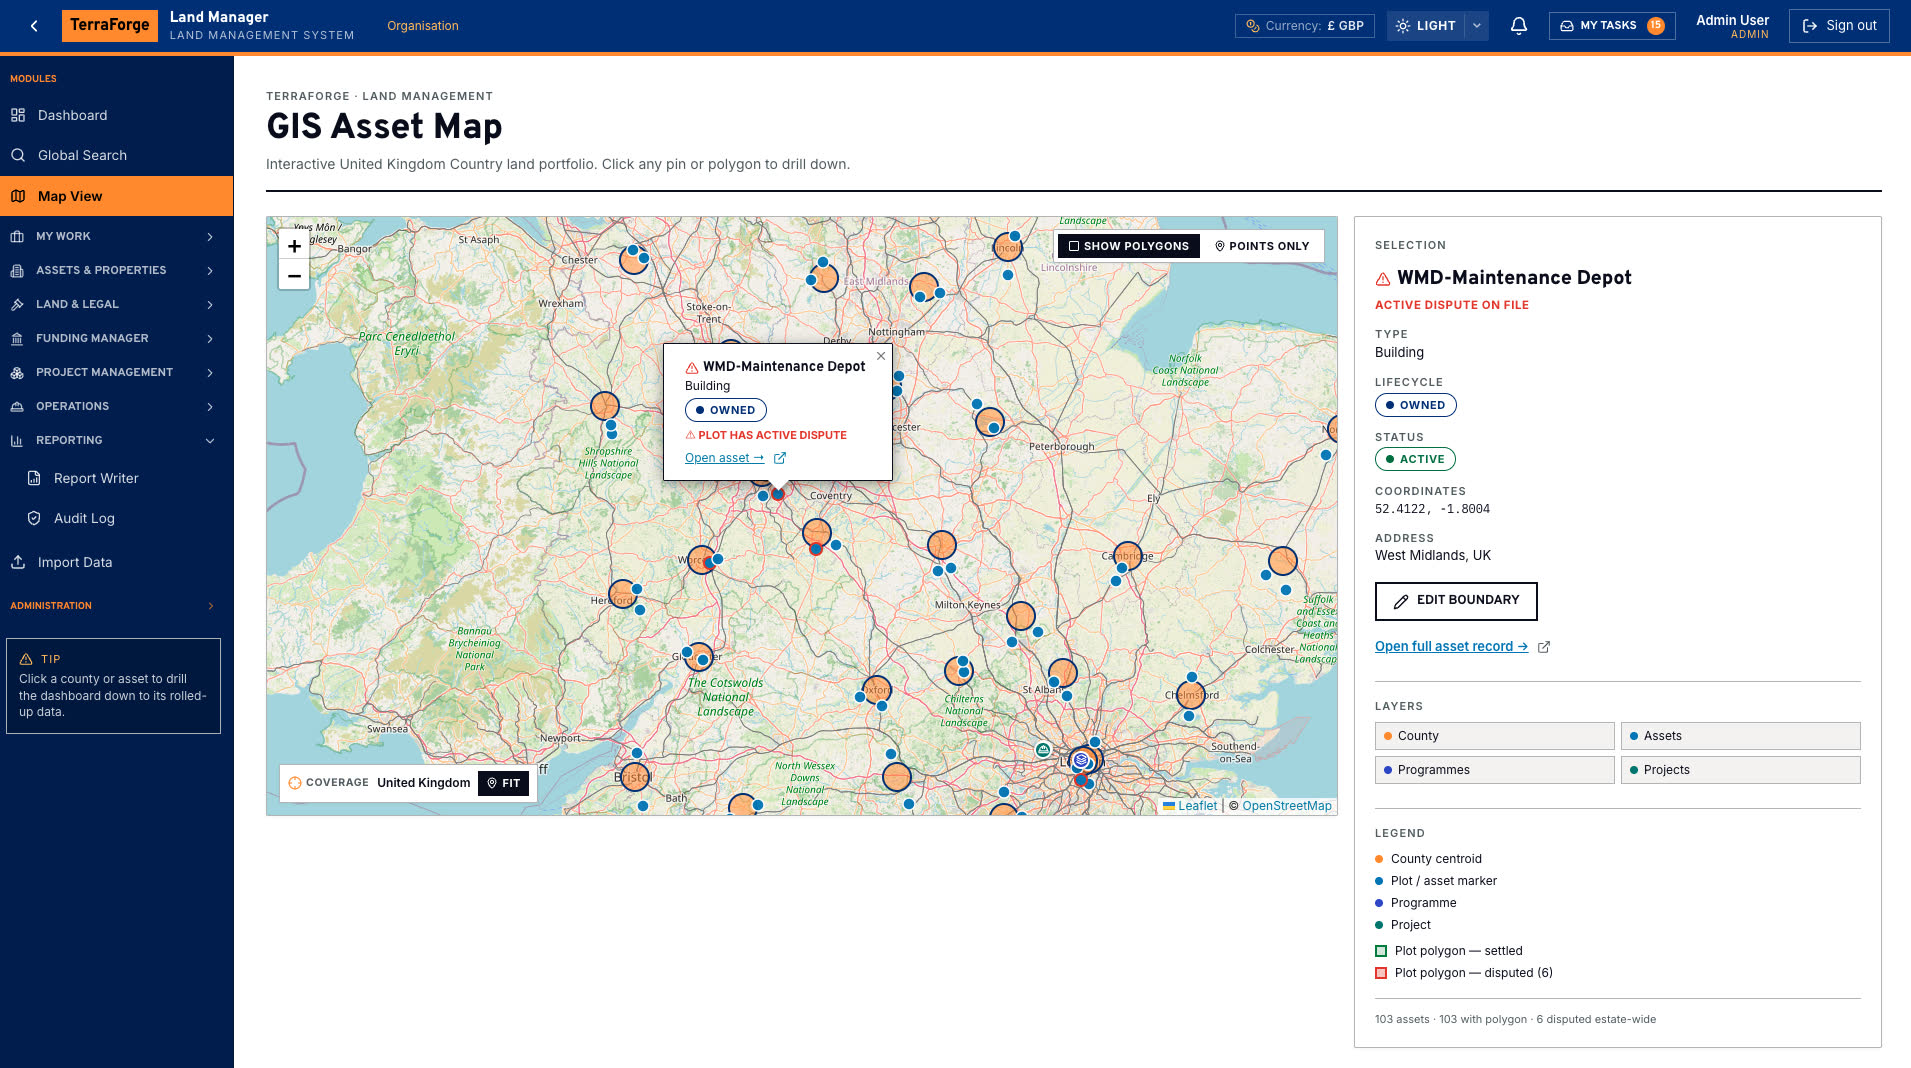Click the Admin User profile
This screenshot has height=1068, width=1911.
coord(1732,26)
